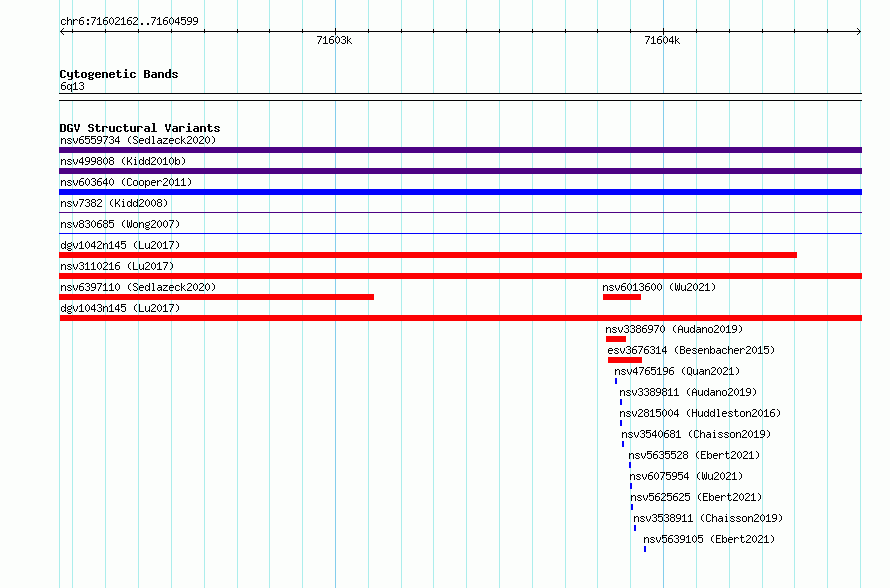
Task: Click nsv7382 (Kidd2008) label
Action: [x=114, y=203]
